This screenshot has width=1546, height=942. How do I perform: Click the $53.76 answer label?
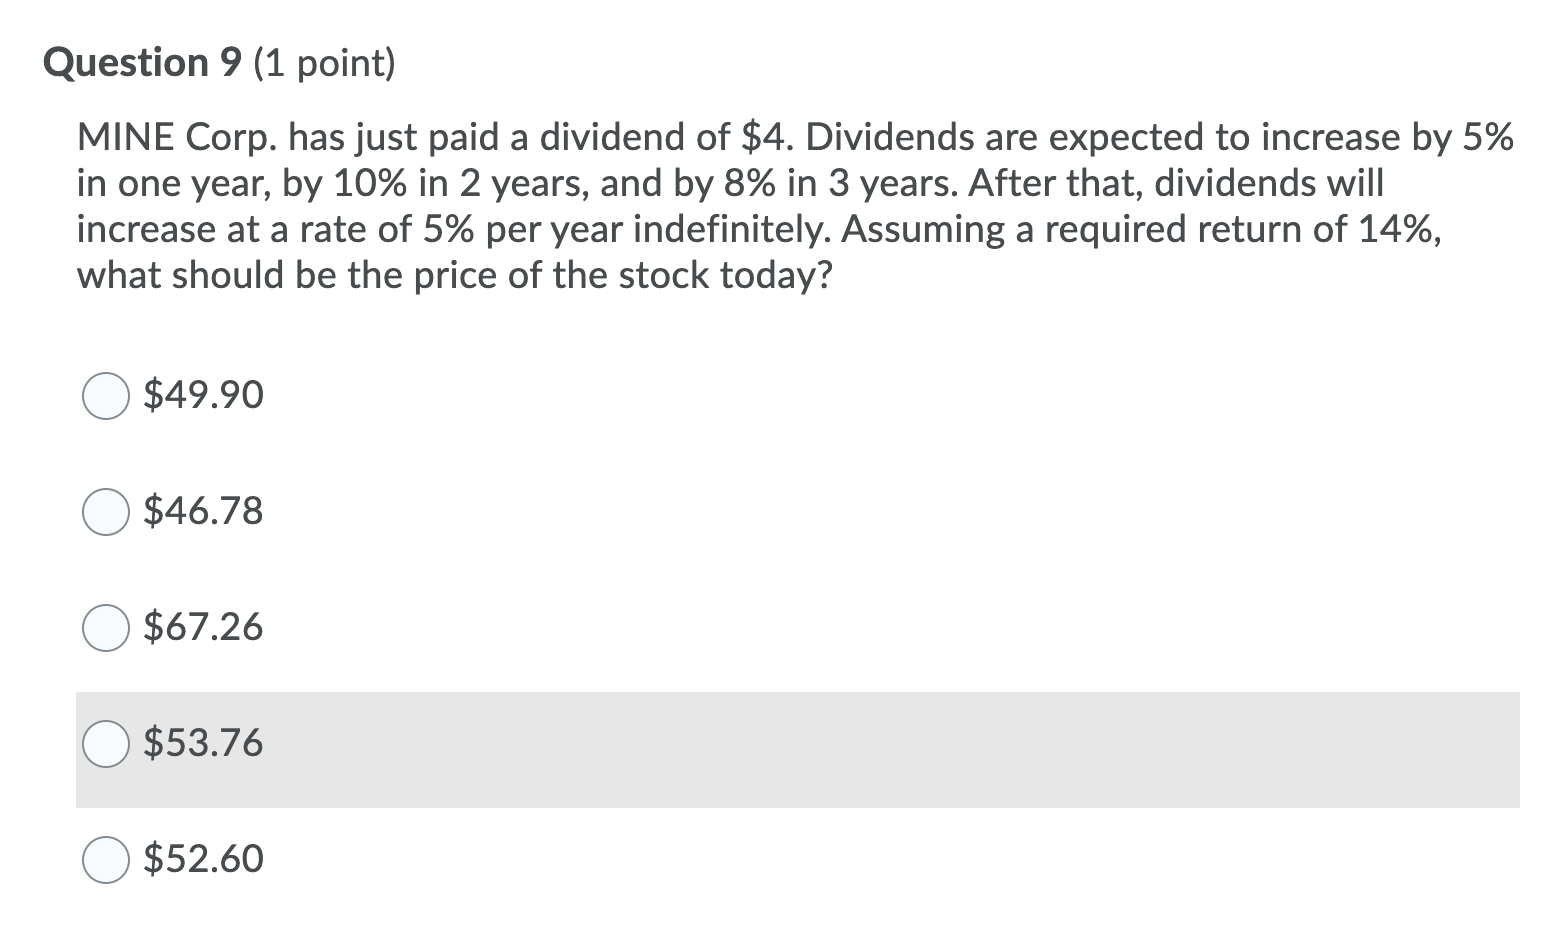[203, 744]
